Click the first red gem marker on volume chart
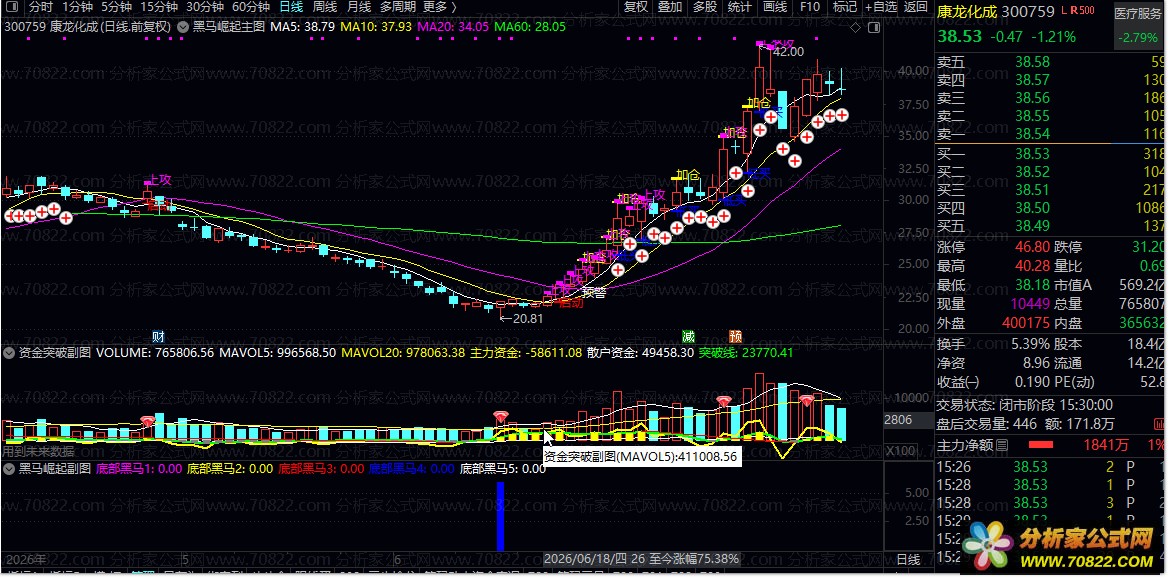This screenshot has height=578, width=1170. pyautogui.click(x=148, y=421)
